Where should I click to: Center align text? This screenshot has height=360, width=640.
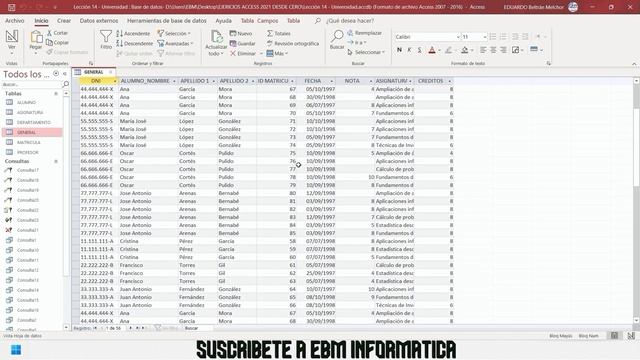[493, 50]
